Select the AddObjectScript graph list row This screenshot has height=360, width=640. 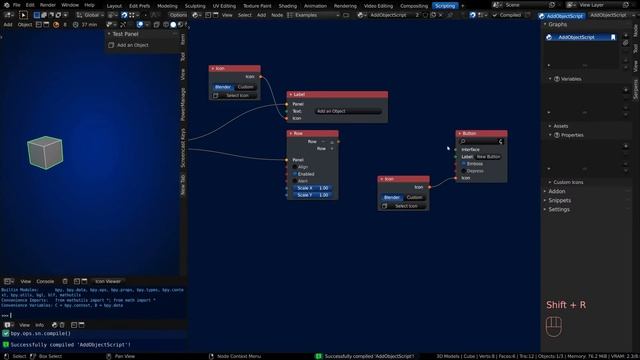click(x=581, y=37)
